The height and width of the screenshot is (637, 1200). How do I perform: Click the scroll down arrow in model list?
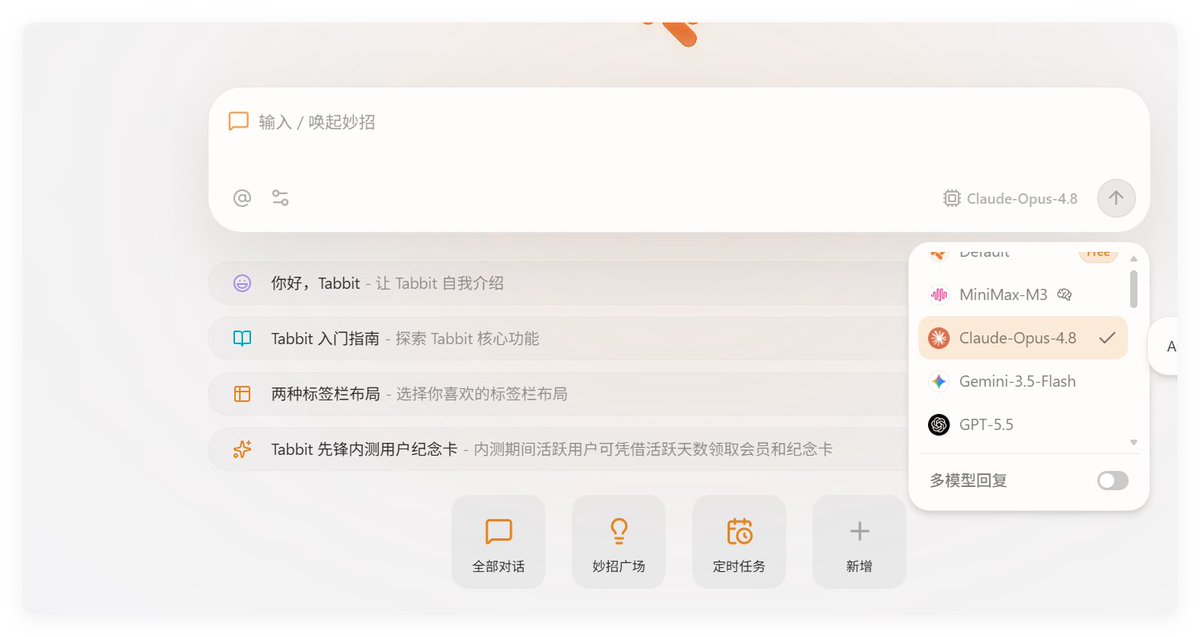(x=1134, y=441)
